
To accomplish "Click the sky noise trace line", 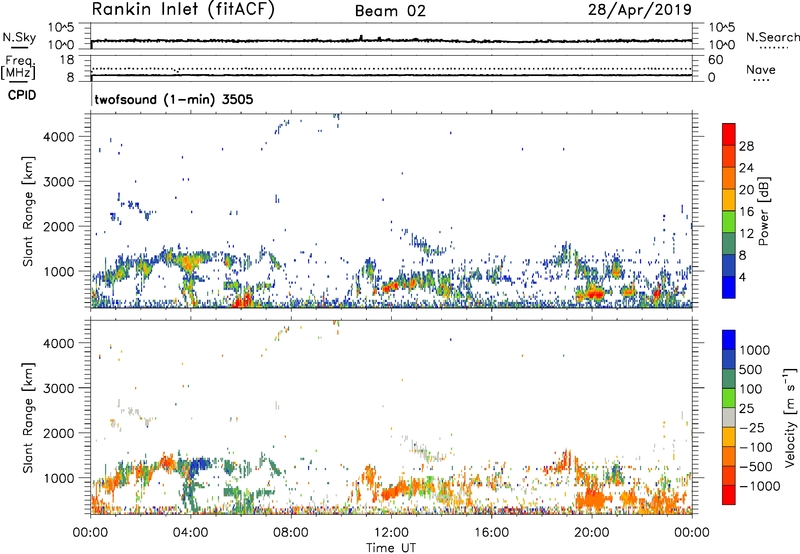I will (x=391, y=40).
